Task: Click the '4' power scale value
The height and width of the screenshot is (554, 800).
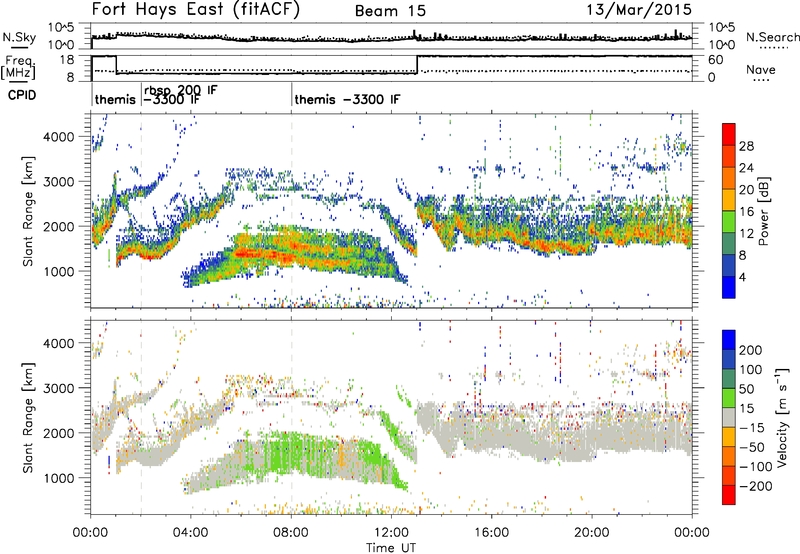Action: [742, 277]
